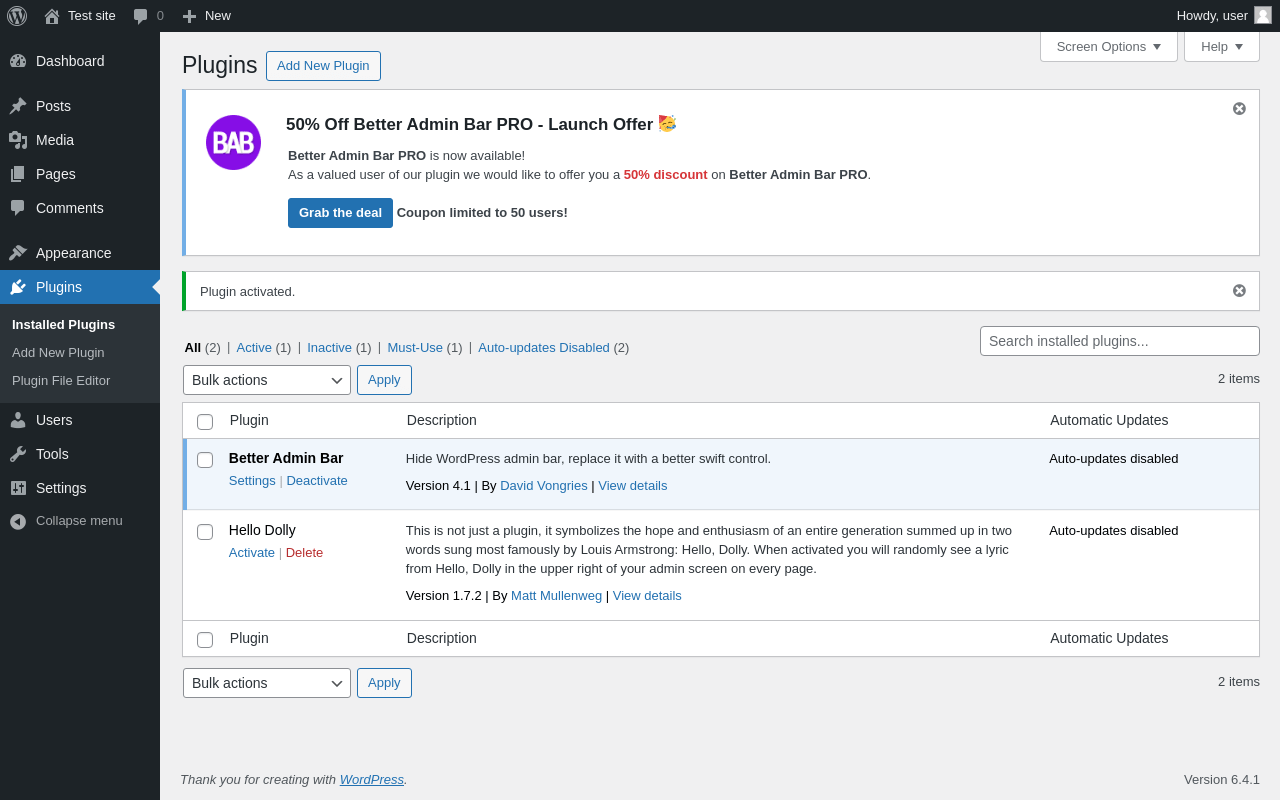Open the comments bubble icon in admin bar
Viewport: 1280px width, 800px height.
tap(141, 16)
